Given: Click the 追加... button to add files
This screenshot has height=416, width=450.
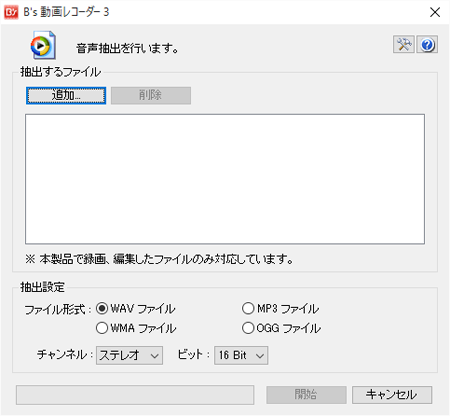Looking at the screenshot, I should point(66,96).
